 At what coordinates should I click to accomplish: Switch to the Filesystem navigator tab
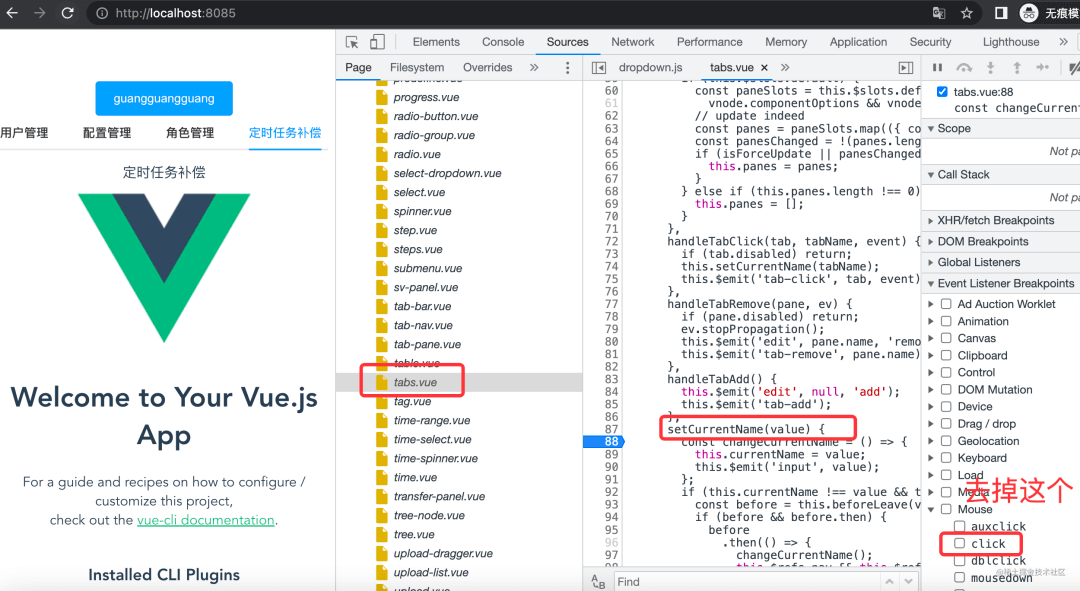[417, 68]
